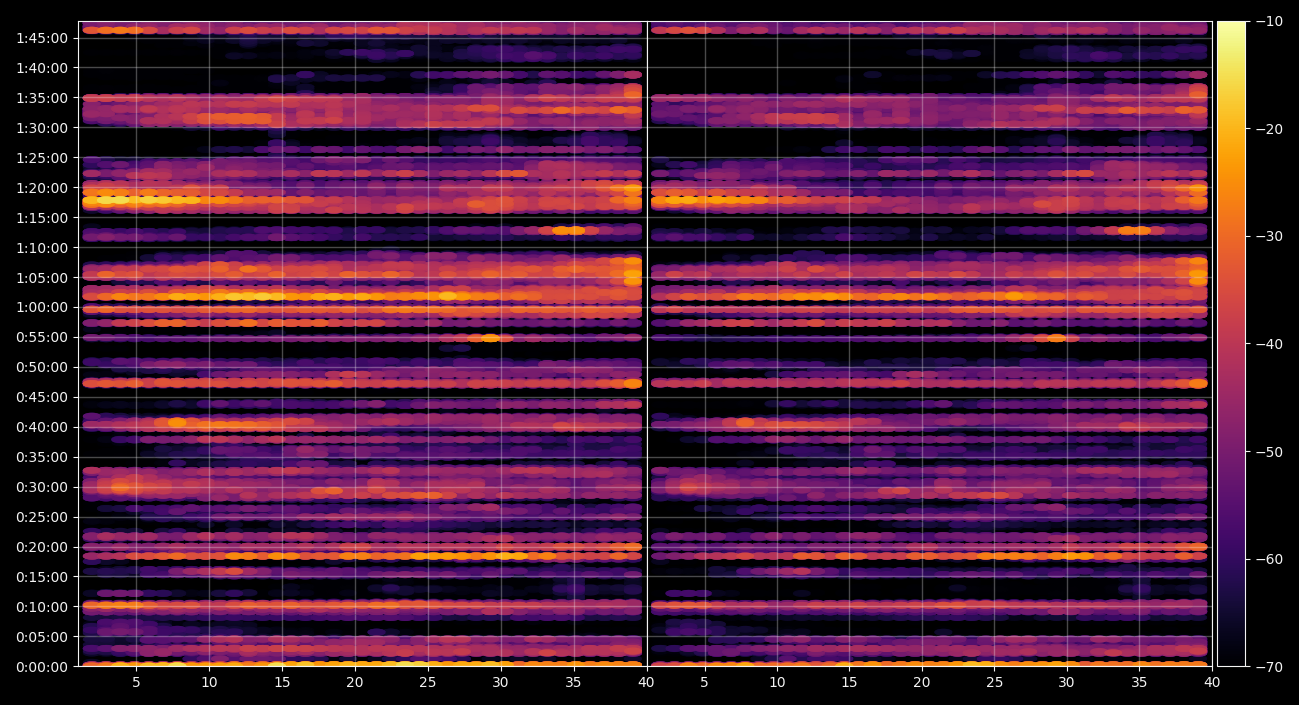Image resolution: width=1299 pixels, height=705 pixels.
Task: Click x-axis label 10 under left heatmap
Action: (x=209, y=682)
